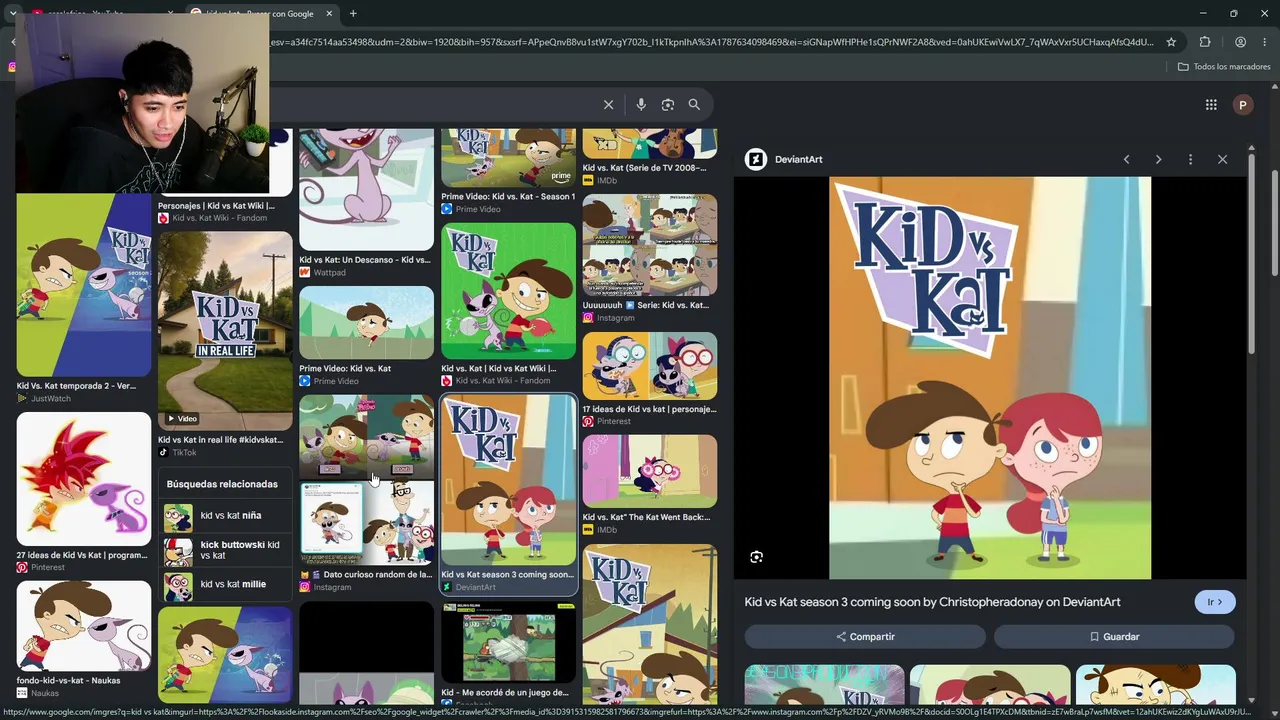Viewport: 1280px width, 720px height.
Task: Open the Uuuuuuh Serie: Kid vs. Kat Instagram image
Action: [650, 245]
